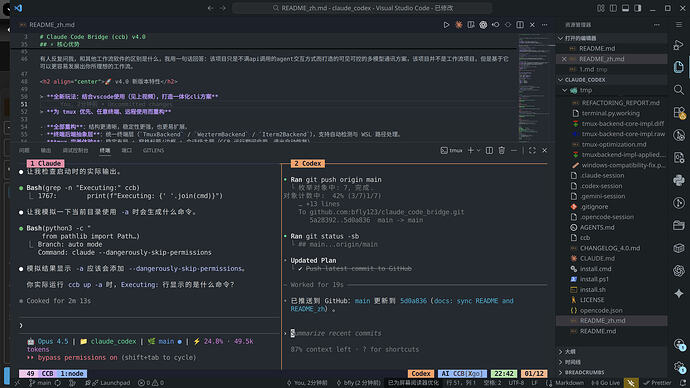Add a new terminal with the plus icon
The image size is (690, 388).
[x=470, y=150]
